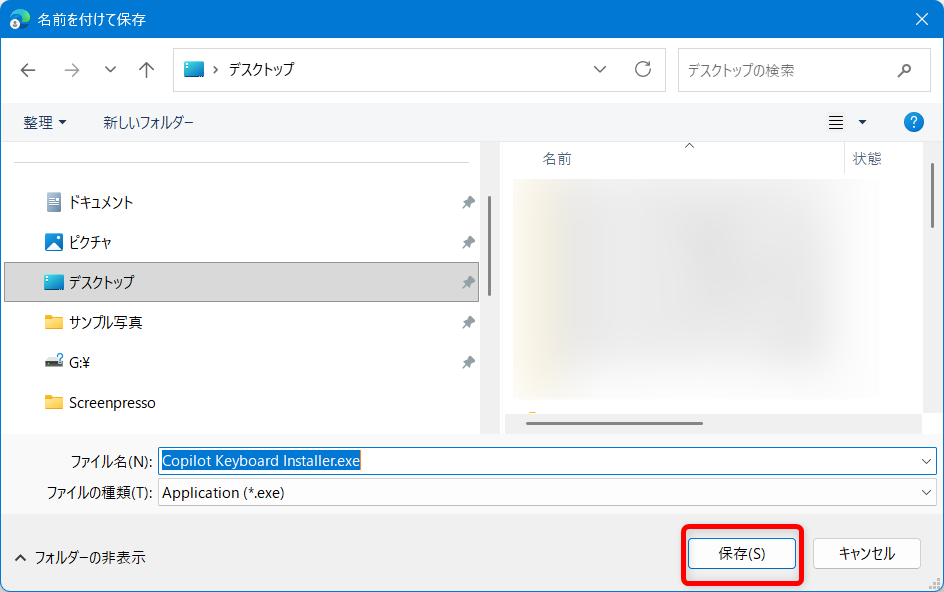Image resolution: width=944 pixels, height=592 pixels.
Task: Click the pin icon next to G:¥
Action: [x=468, y=363]
